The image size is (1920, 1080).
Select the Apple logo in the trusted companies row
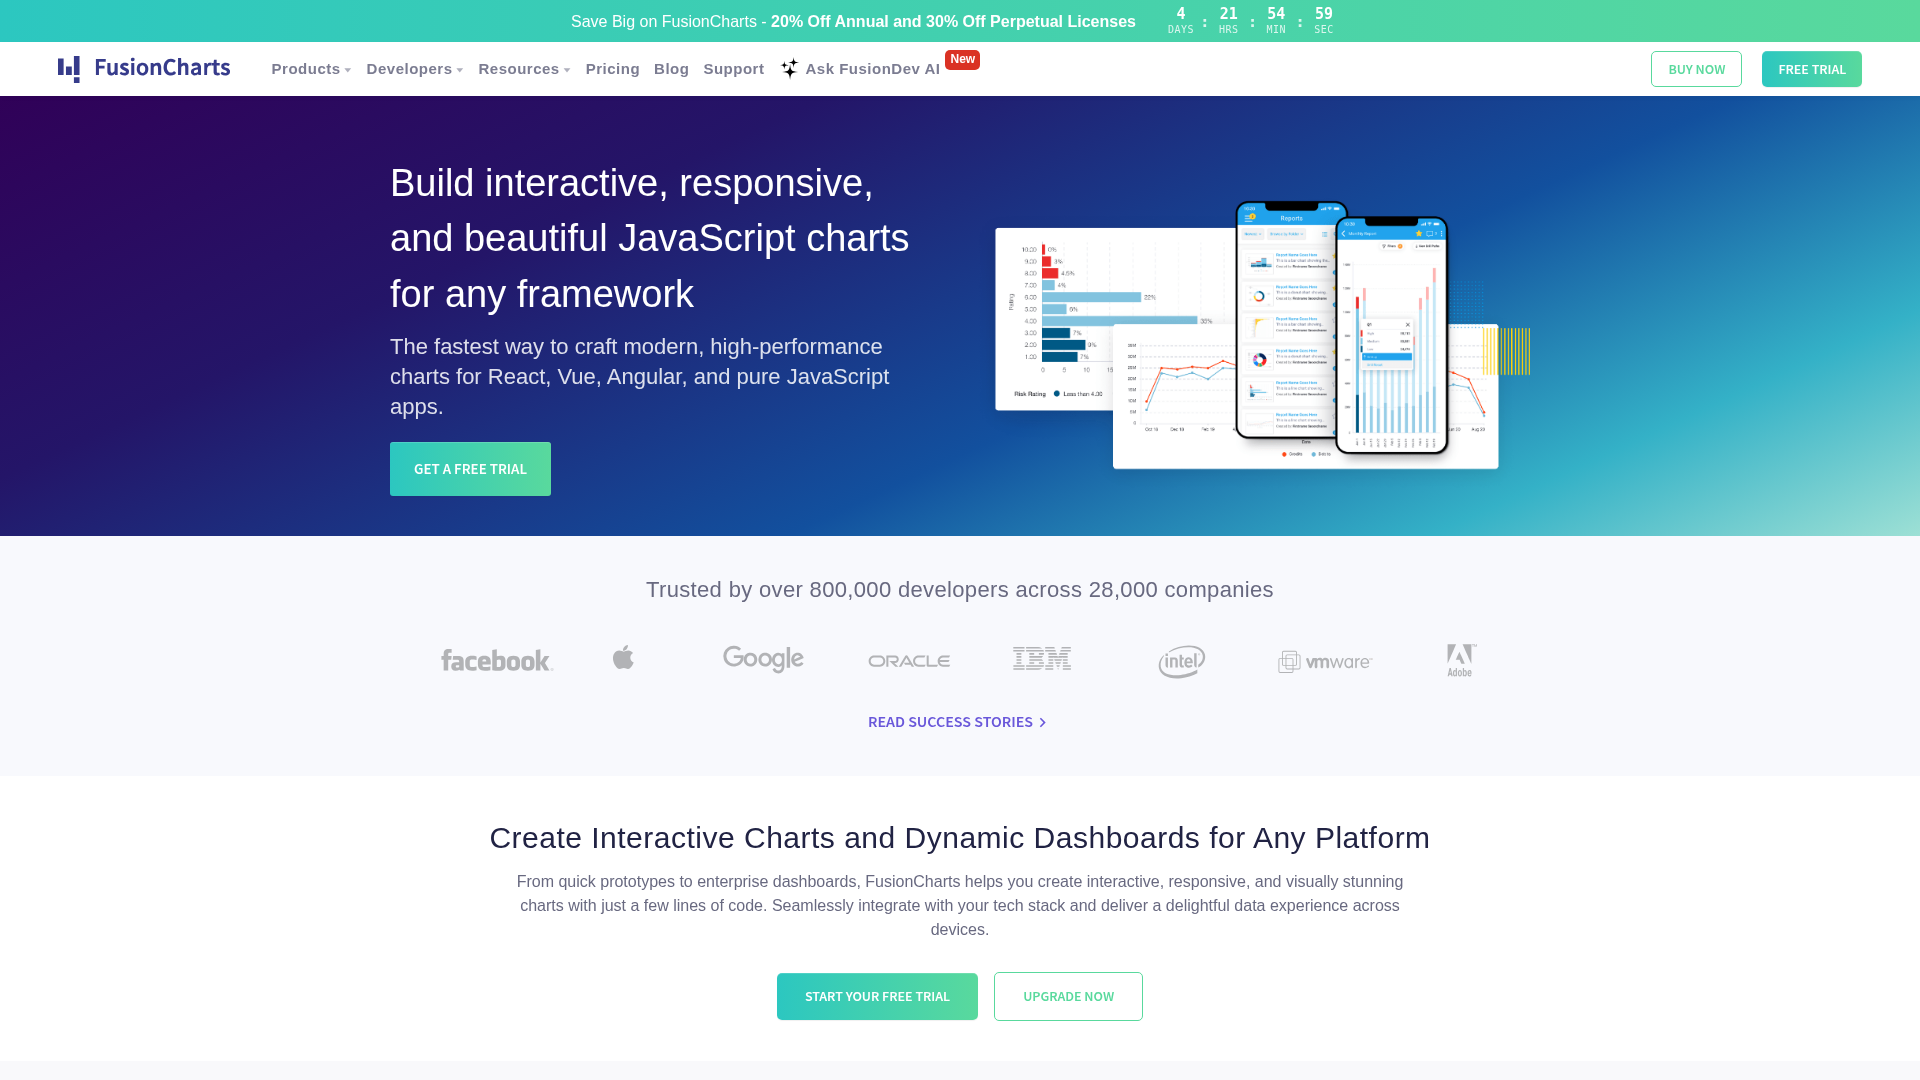623,658
